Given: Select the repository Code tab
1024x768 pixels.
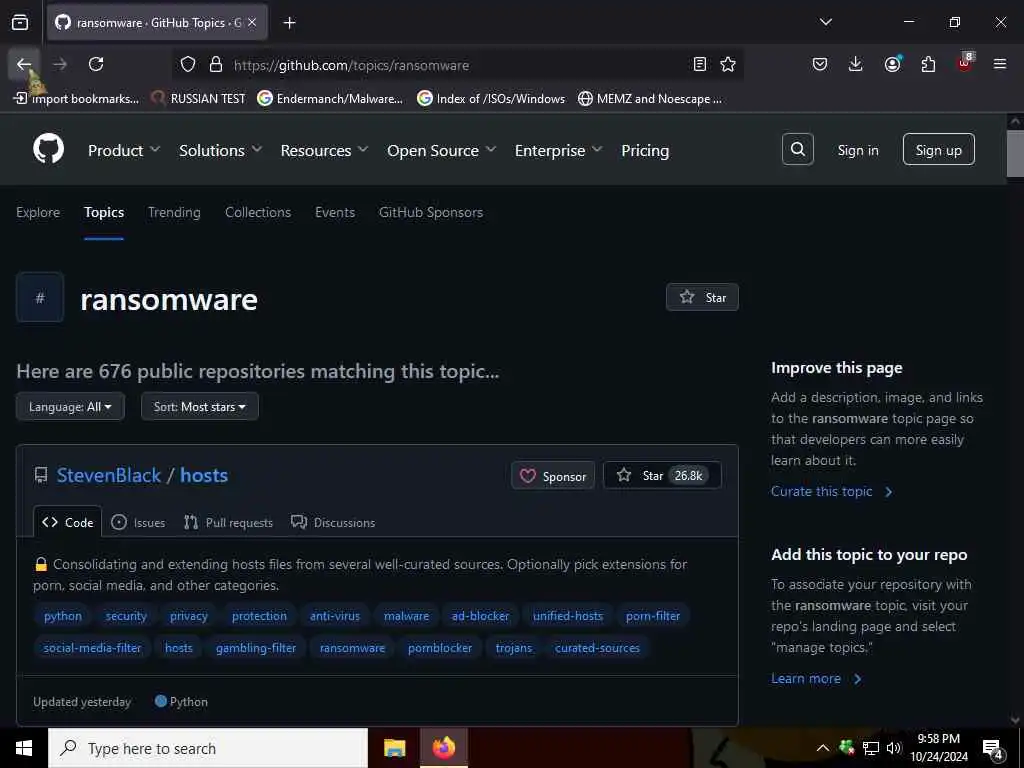Looking at the screenshot, I should coord(68,522).
